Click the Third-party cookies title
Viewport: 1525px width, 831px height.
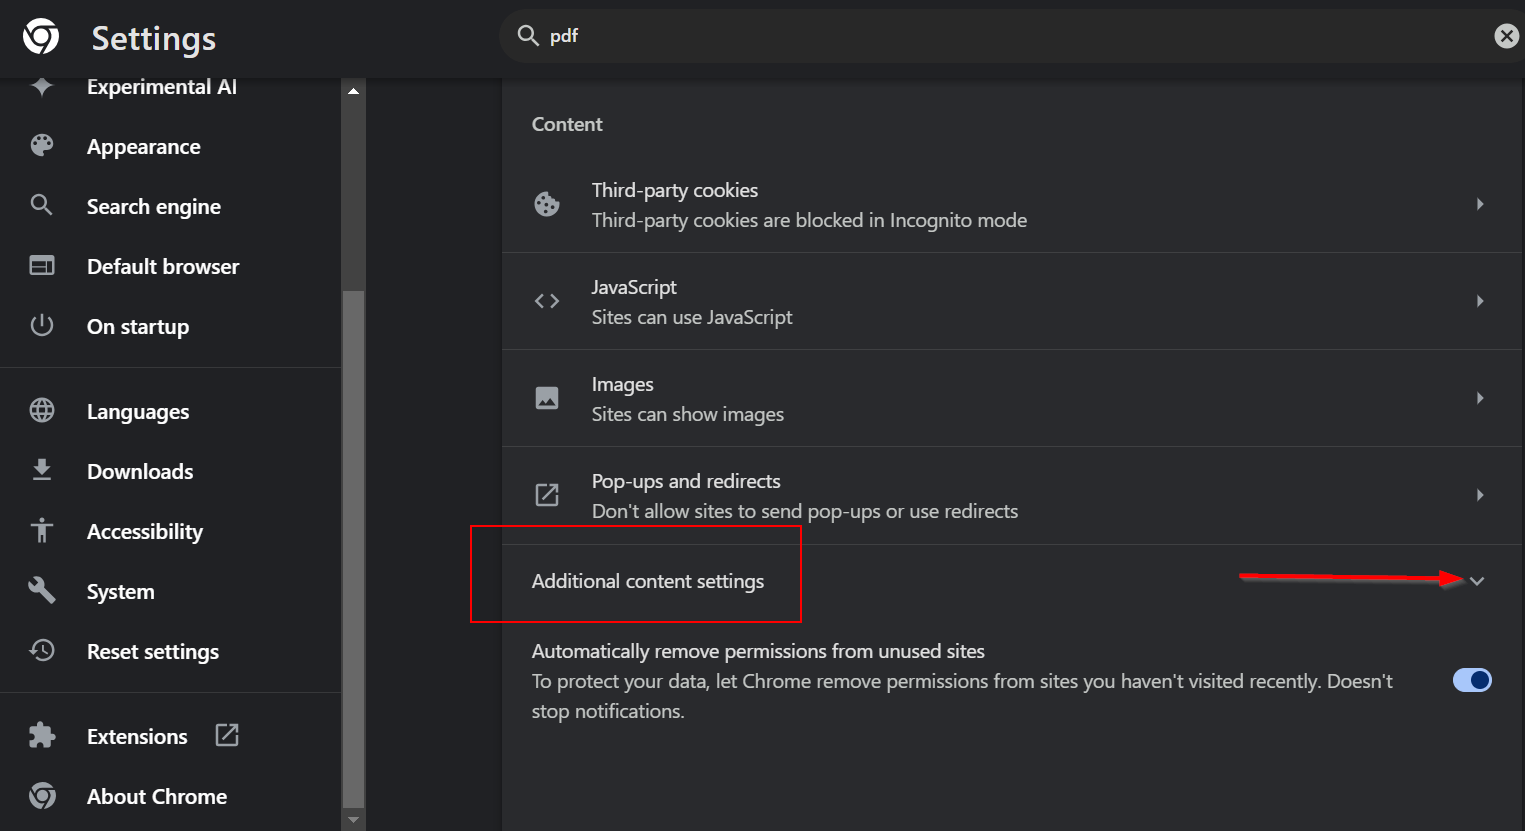coord(675,190)
